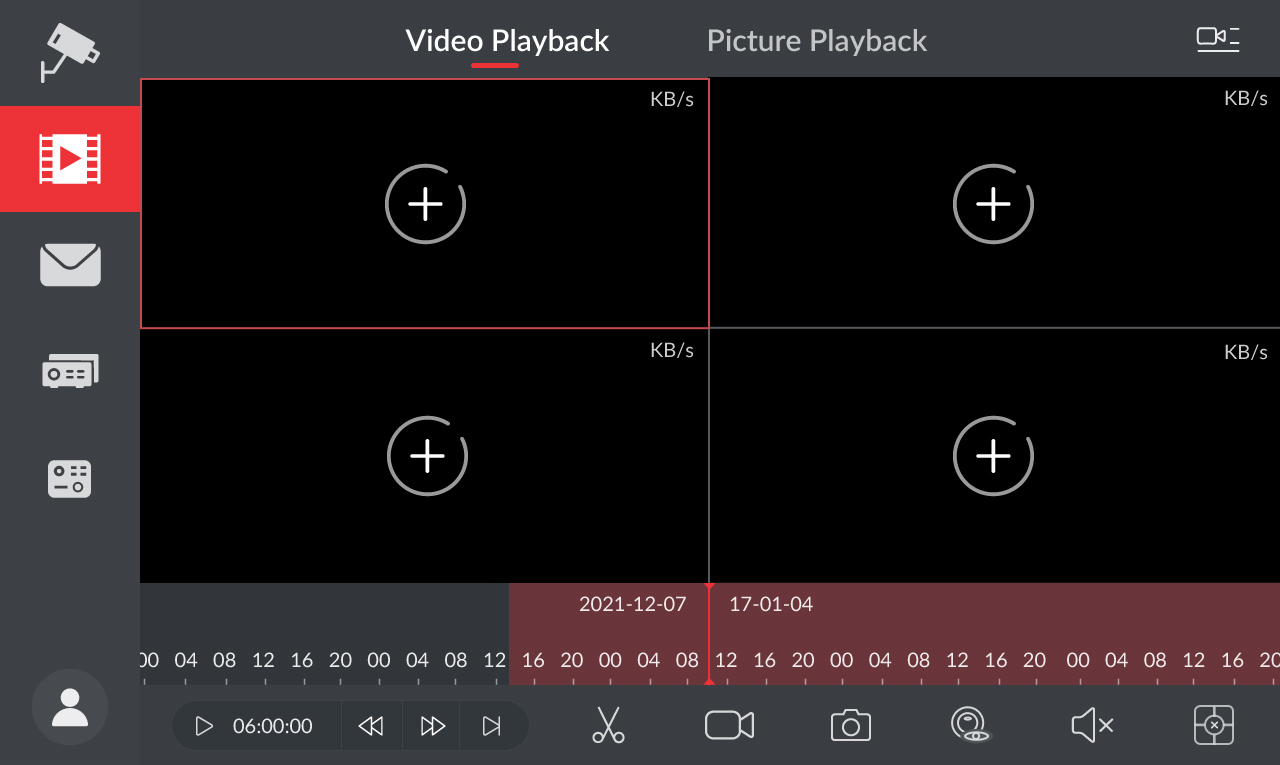Open the device list sidebar icon
1280x765 pixels.
click(70, 372)
